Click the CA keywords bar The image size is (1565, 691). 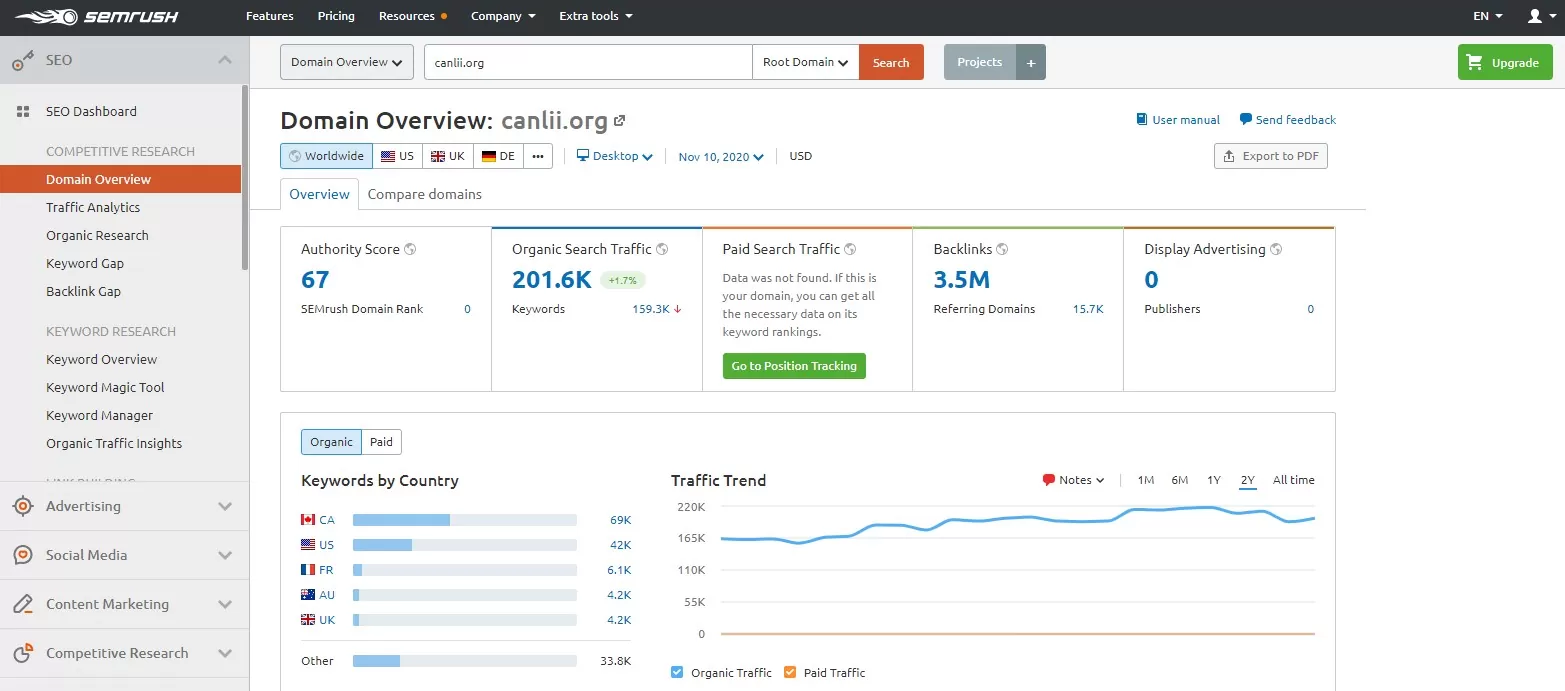(x=465, y=520)
